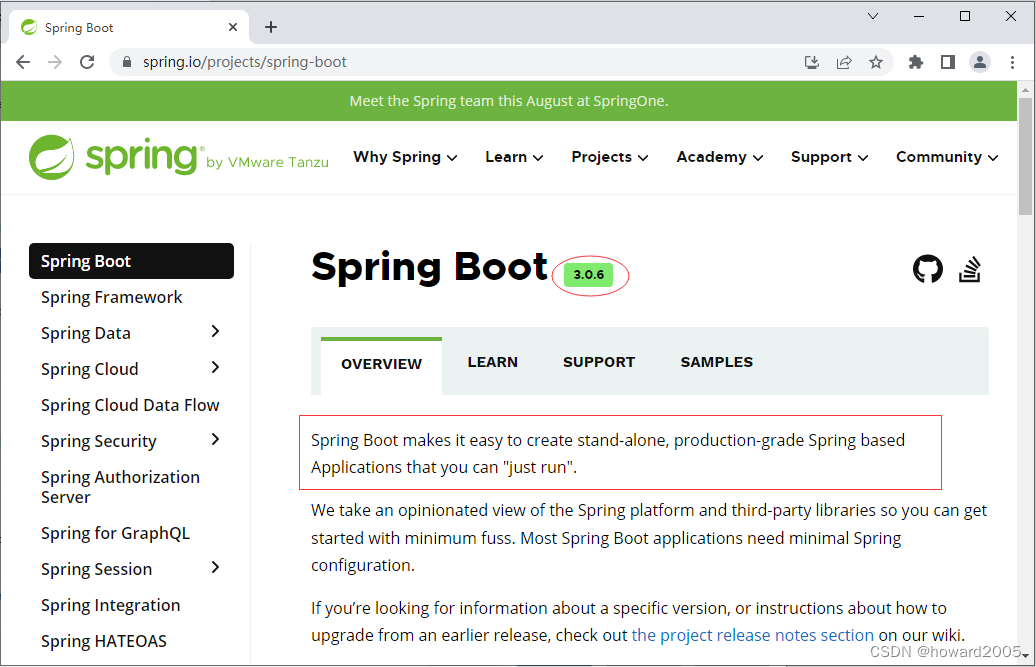Image resolution: width=1036 pixels, height=667 pixels.
Task: Open Spring Integration link
Action: [x=110, y=606]
